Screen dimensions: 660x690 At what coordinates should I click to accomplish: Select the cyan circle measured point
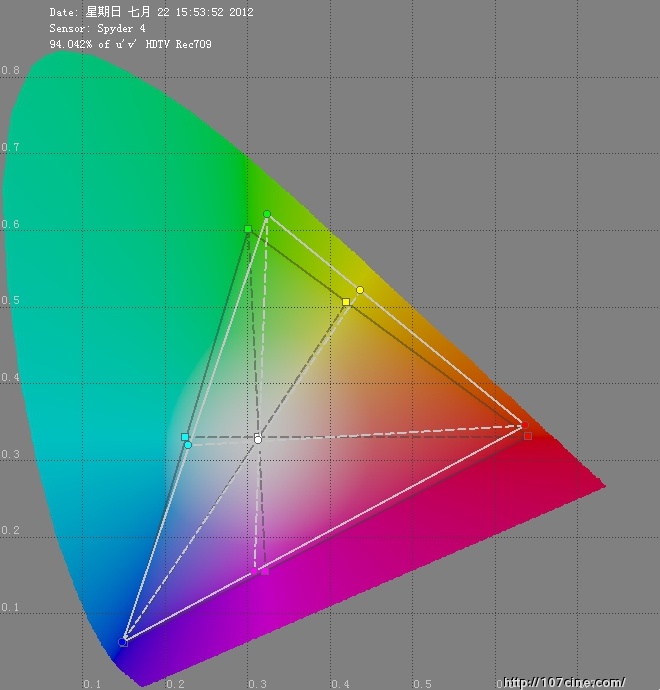click(188, 445)
